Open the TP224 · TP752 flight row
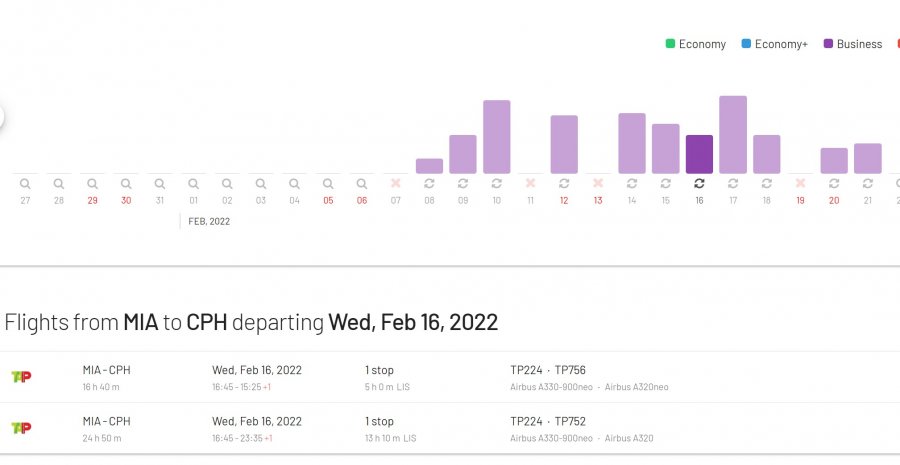This screenshot has width=900, height=465. coord(450,428)
